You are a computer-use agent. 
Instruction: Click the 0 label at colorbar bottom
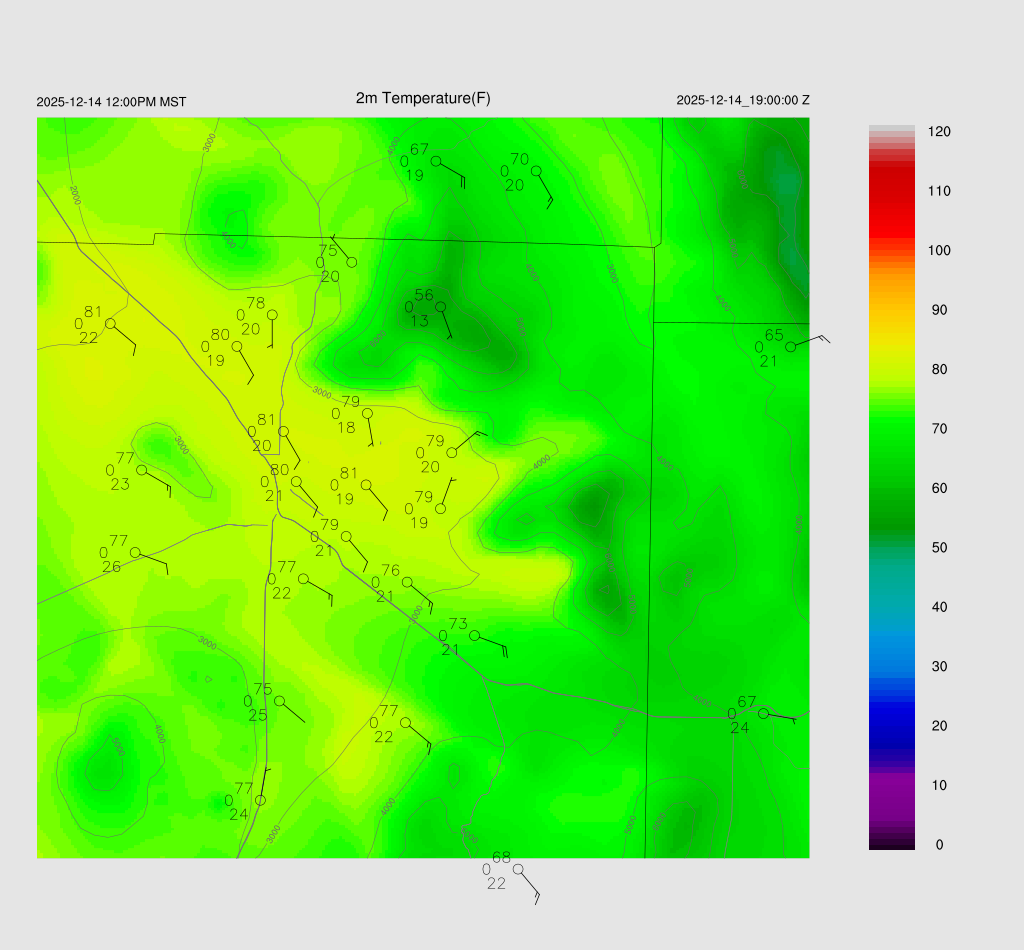point(938,845)
